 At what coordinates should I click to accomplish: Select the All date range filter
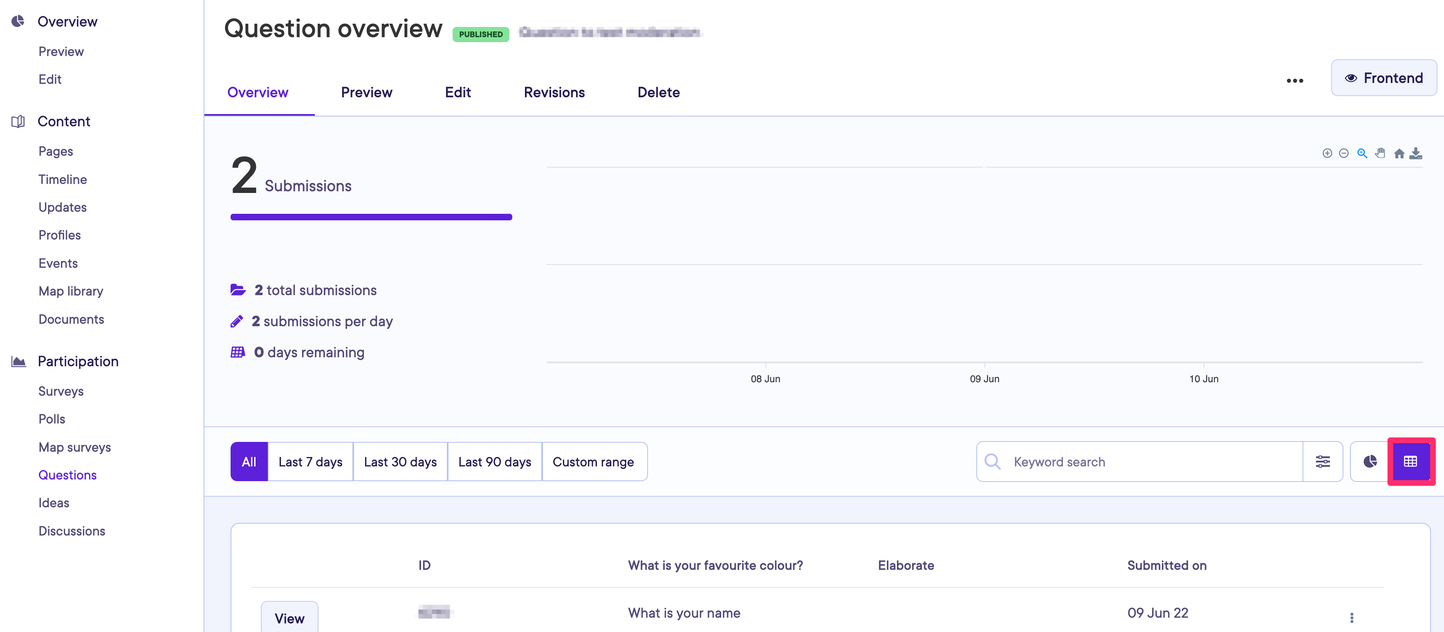click(249, 462)
